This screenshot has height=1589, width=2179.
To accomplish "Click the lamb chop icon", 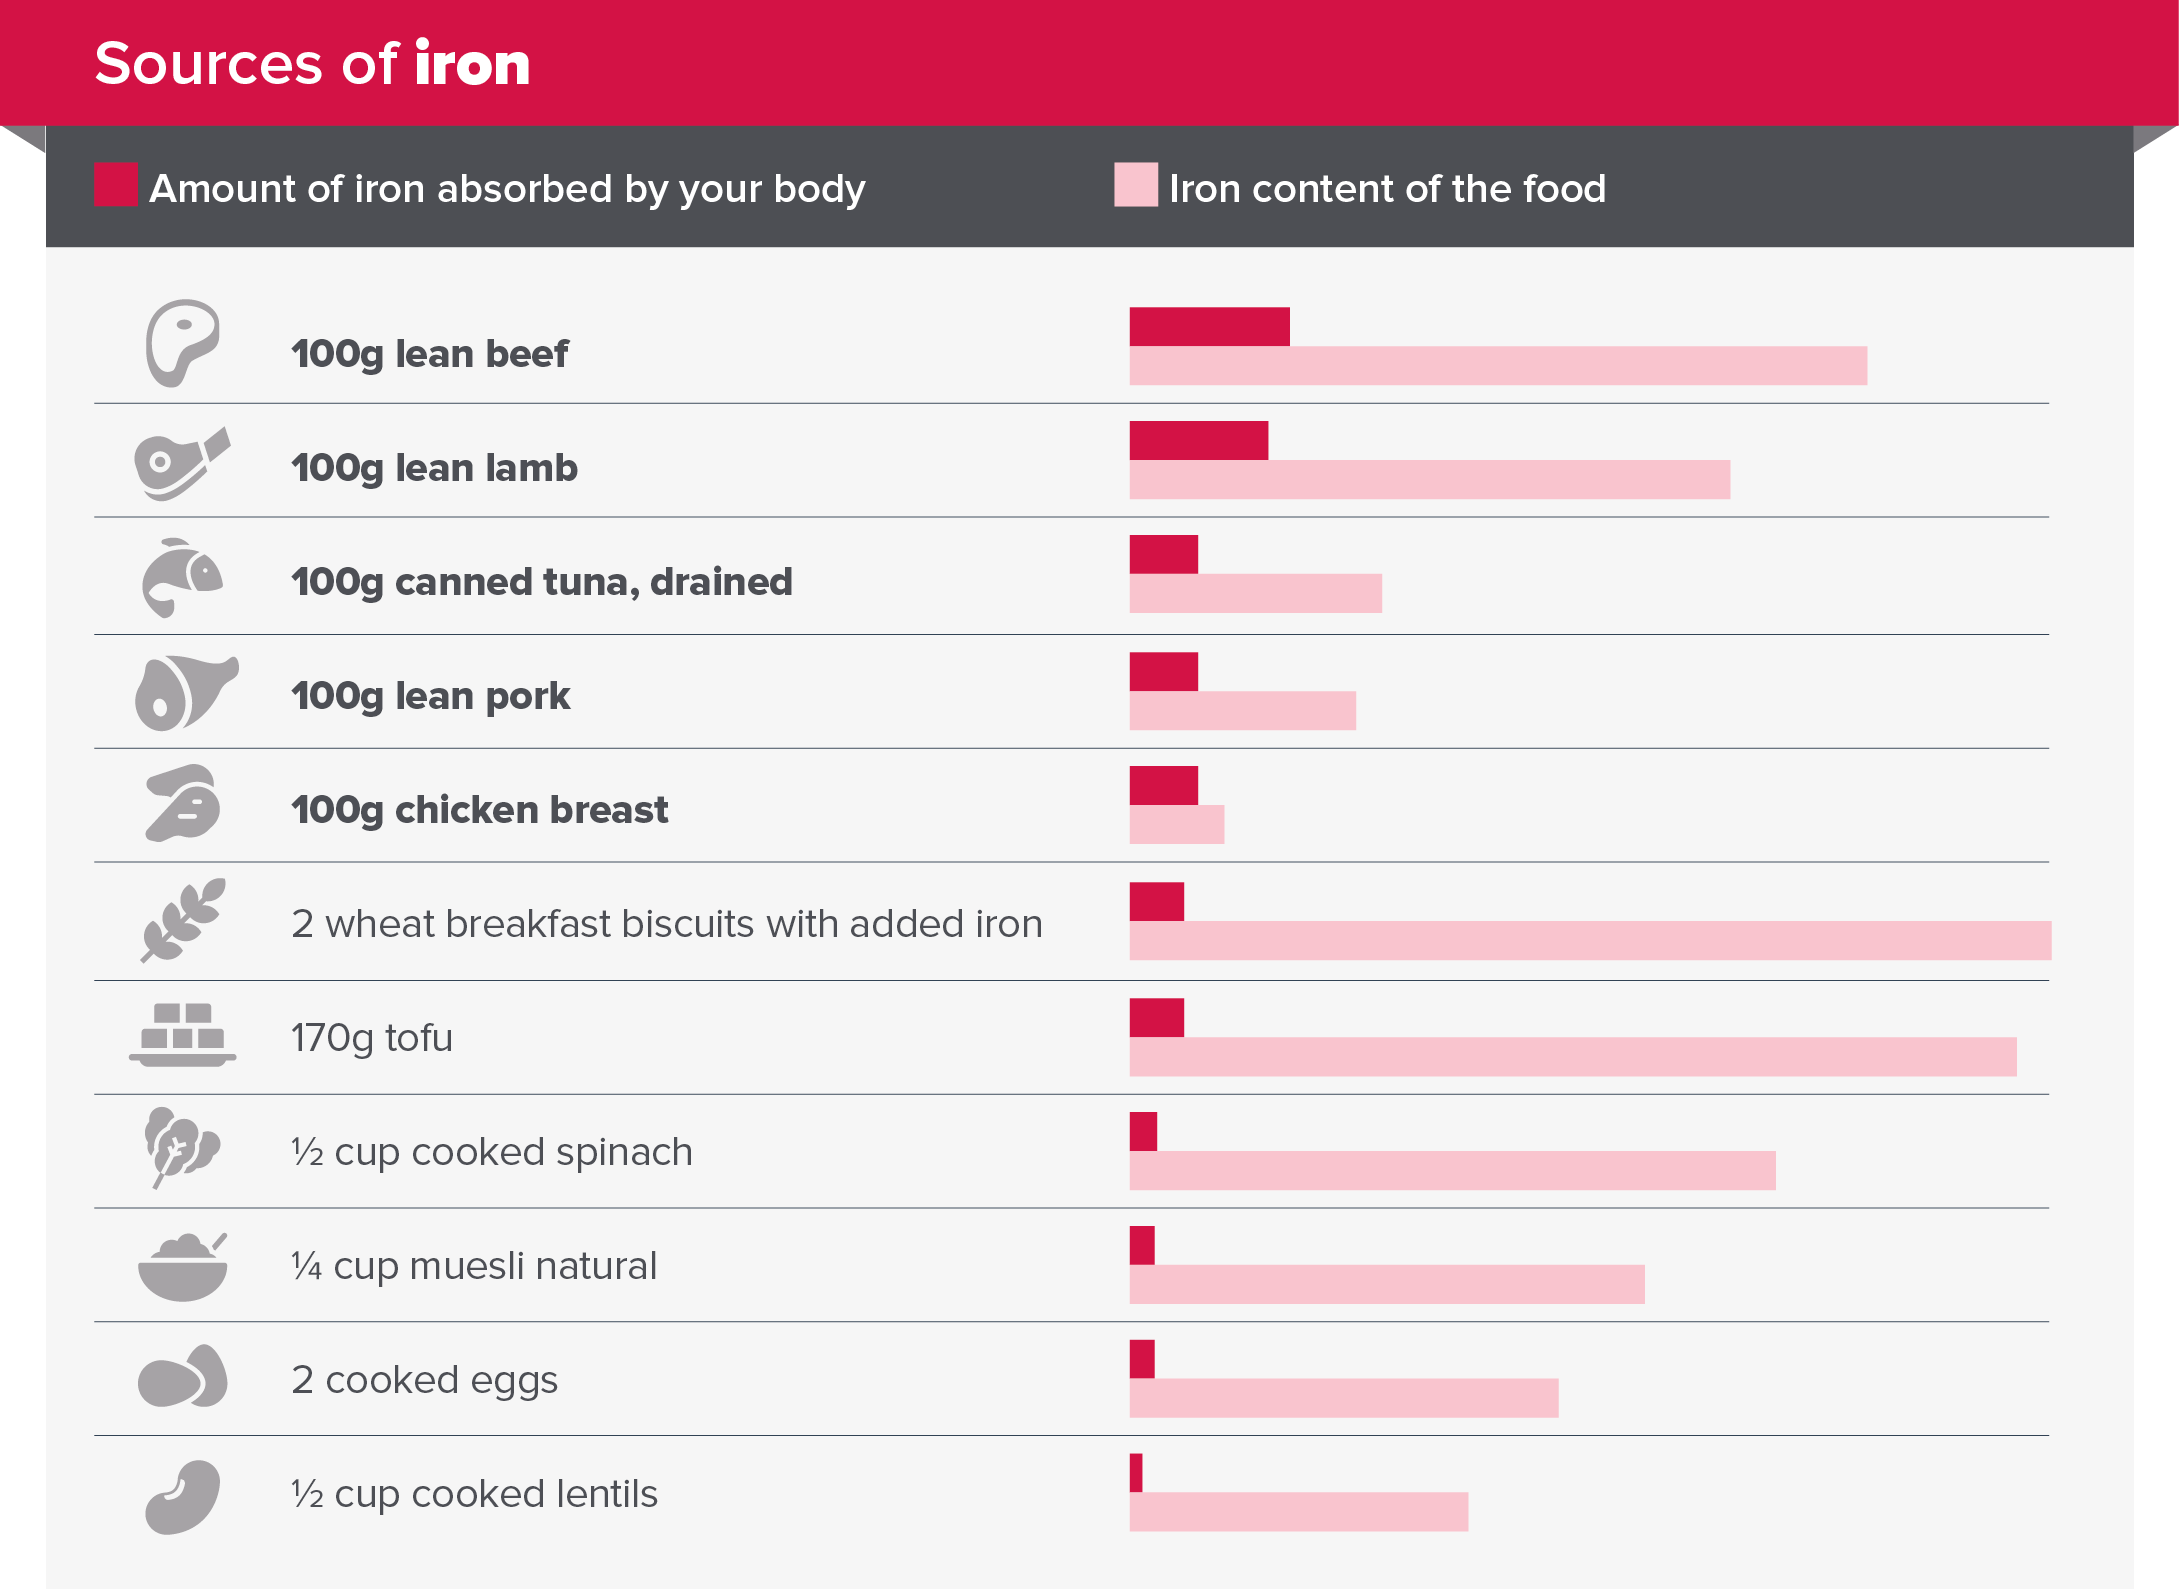I will point(181,463).
